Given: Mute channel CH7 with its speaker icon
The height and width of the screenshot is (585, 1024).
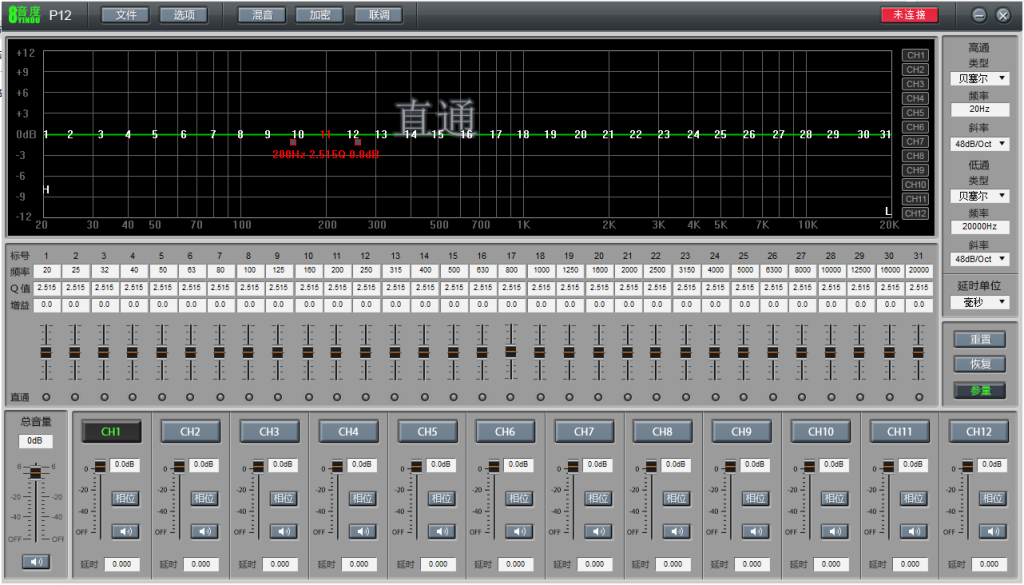Looking at the screenshot, I should coord(598,531).
